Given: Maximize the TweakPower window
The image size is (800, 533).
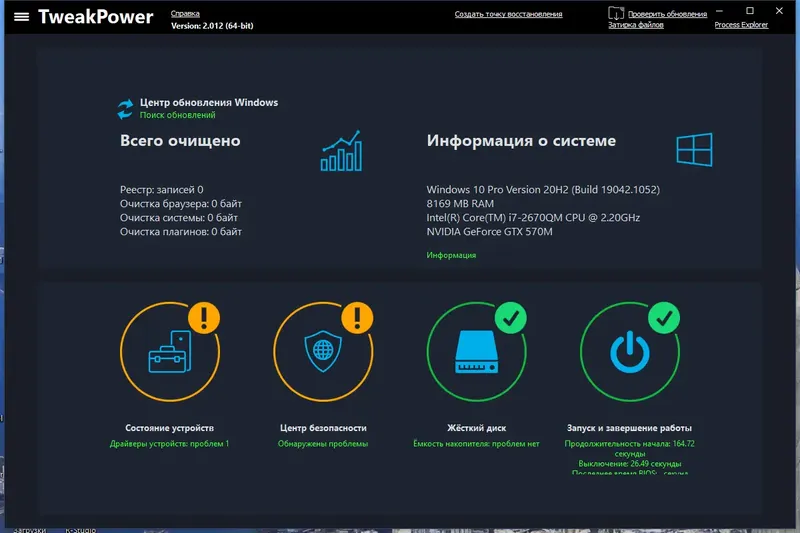Looking at the screenshot, I should (x=749, y=10).
